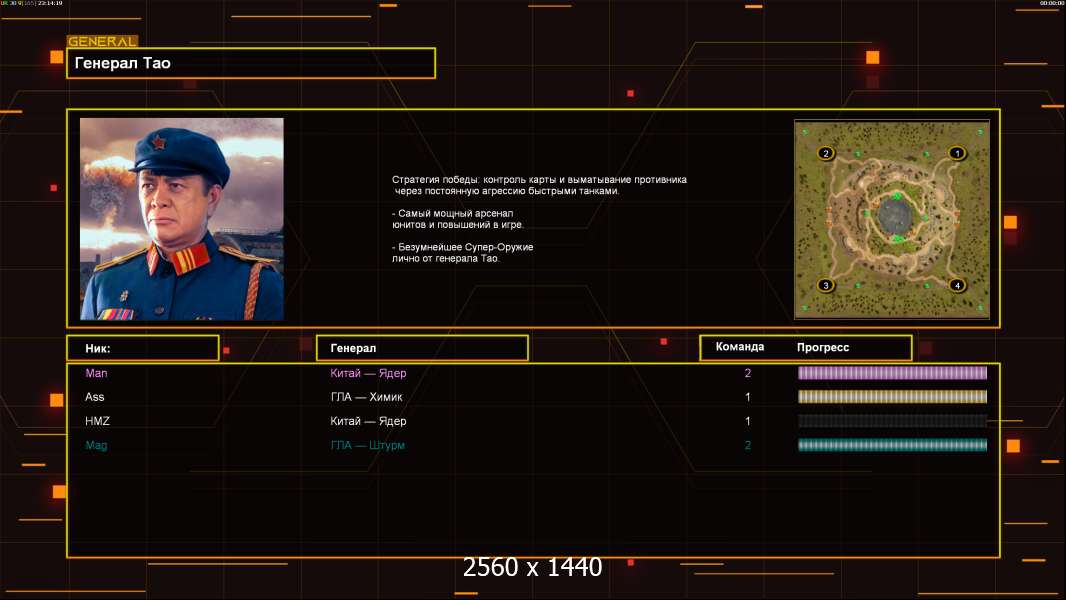Image resolution: width=1066 pixels, height=600 pixels.
Task: Click the General Tao portrait image
Action: tap(182, 219)
